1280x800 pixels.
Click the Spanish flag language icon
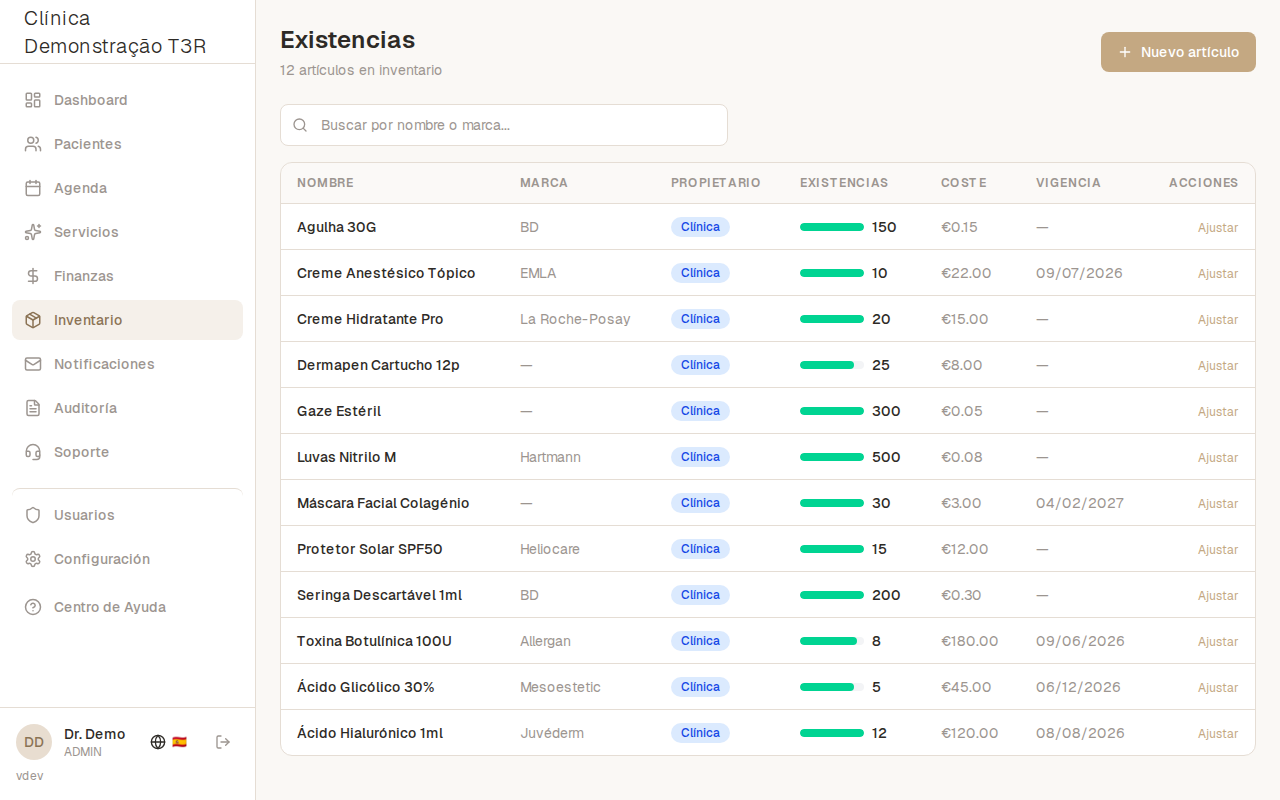[x=180, y=742]
